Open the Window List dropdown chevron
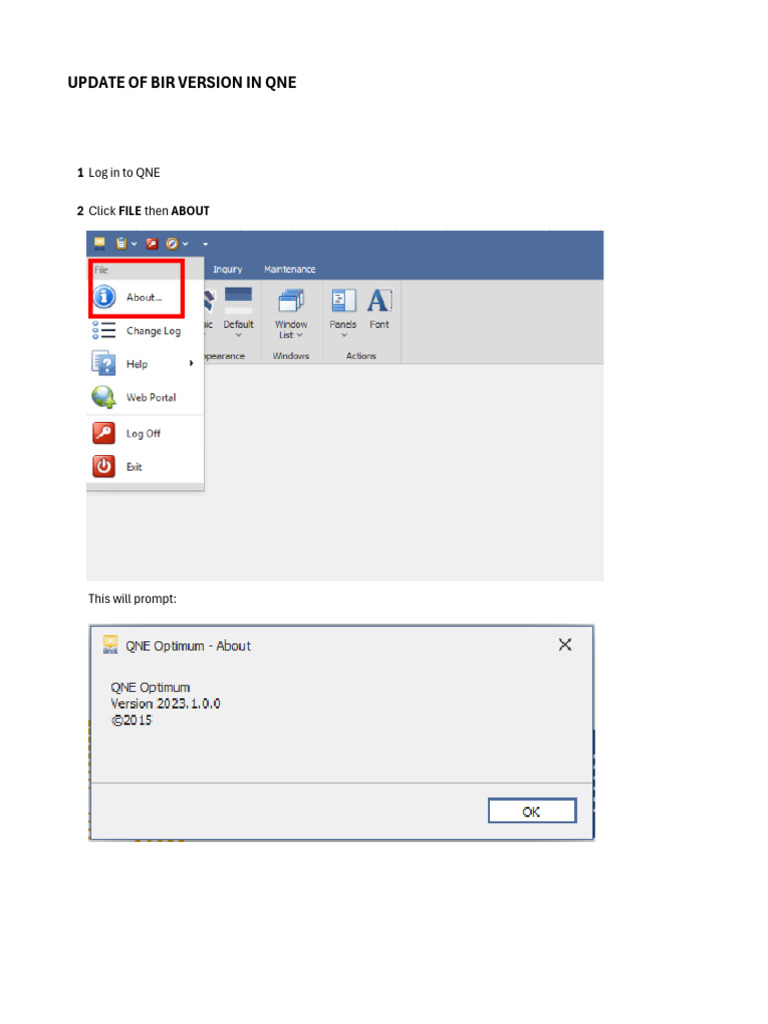The width and height of the screenshot is (768, 1024). pyautogui.click(x=300, y=335)
